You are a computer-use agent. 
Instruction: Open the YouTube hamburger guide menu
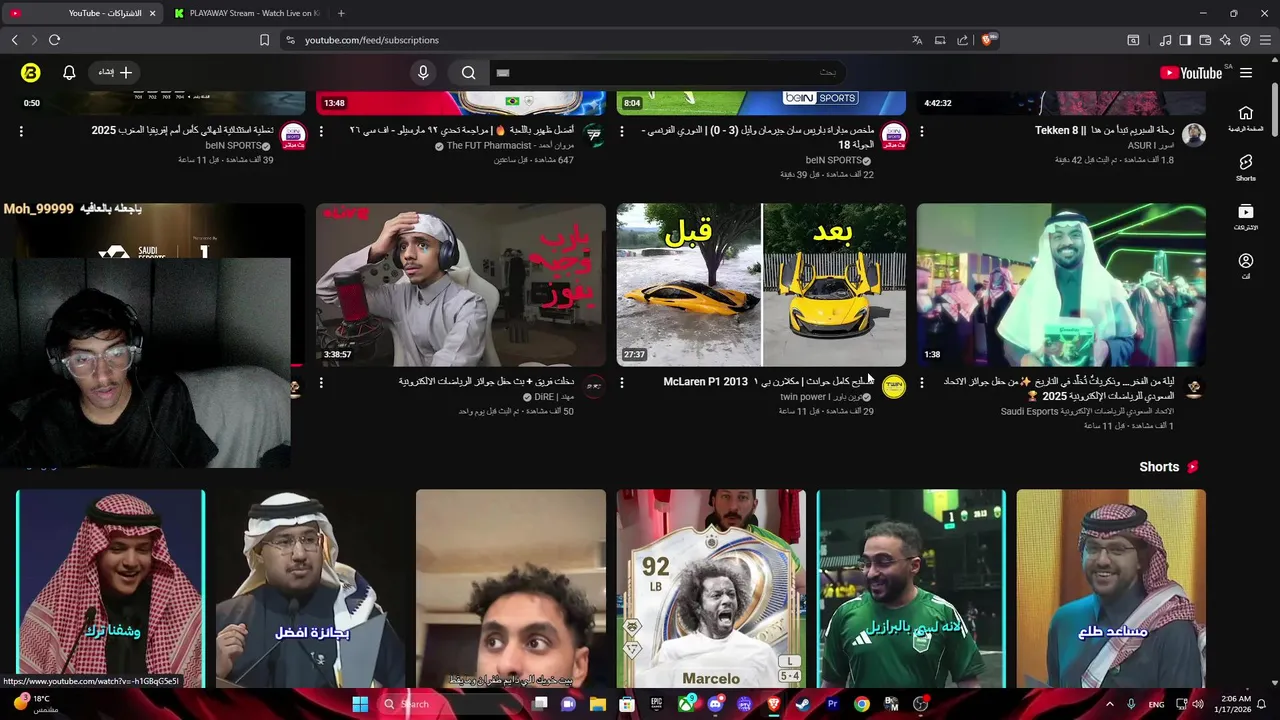point(1246,72)
